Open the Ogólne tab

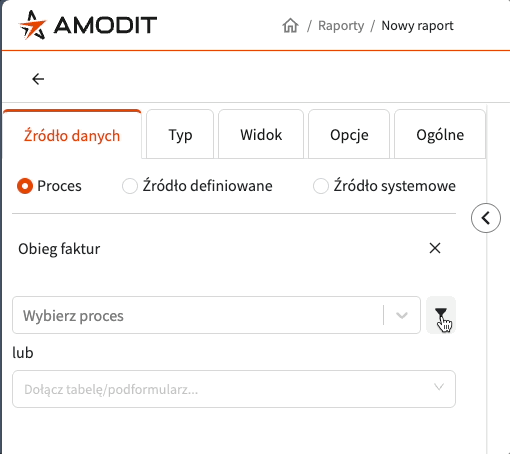[x=440, y=134]
